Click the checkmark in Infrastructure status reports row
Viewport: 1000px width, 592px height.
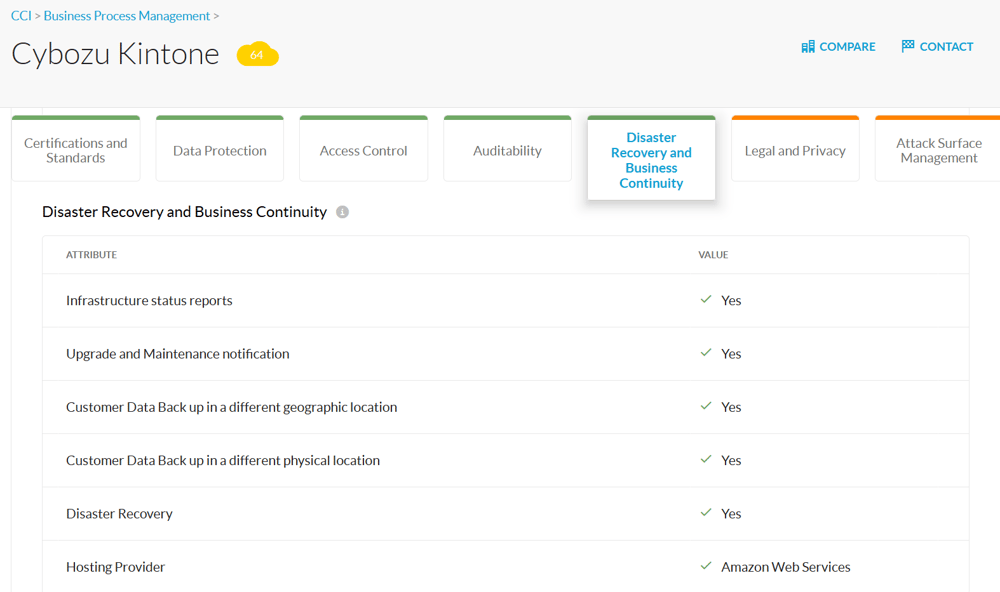pyautogui.click(x=706, y=299)
